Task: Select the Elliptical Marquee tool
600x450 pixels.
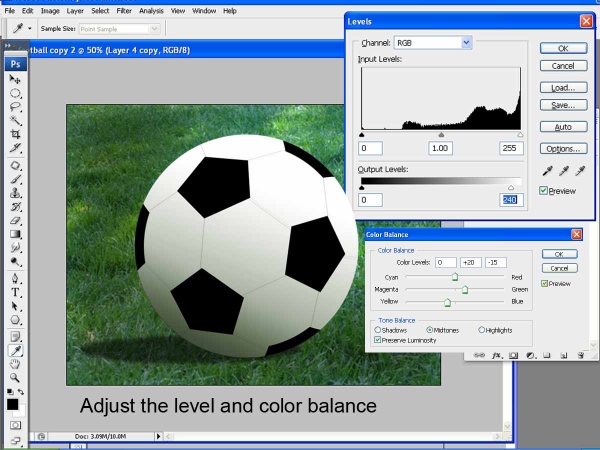Action: pos(15,93)
